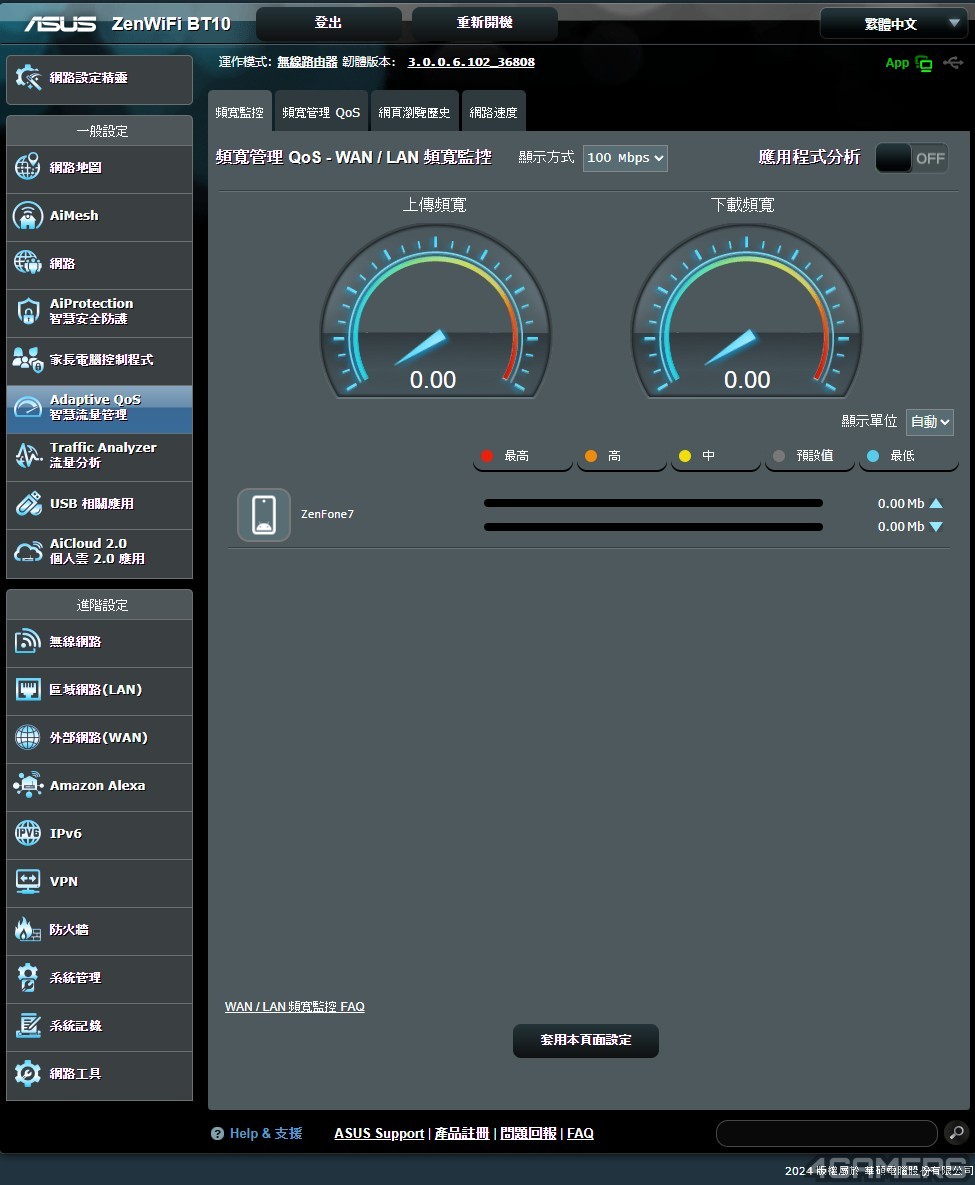Select the blue 最低 priority swatch

pos(873,456)
